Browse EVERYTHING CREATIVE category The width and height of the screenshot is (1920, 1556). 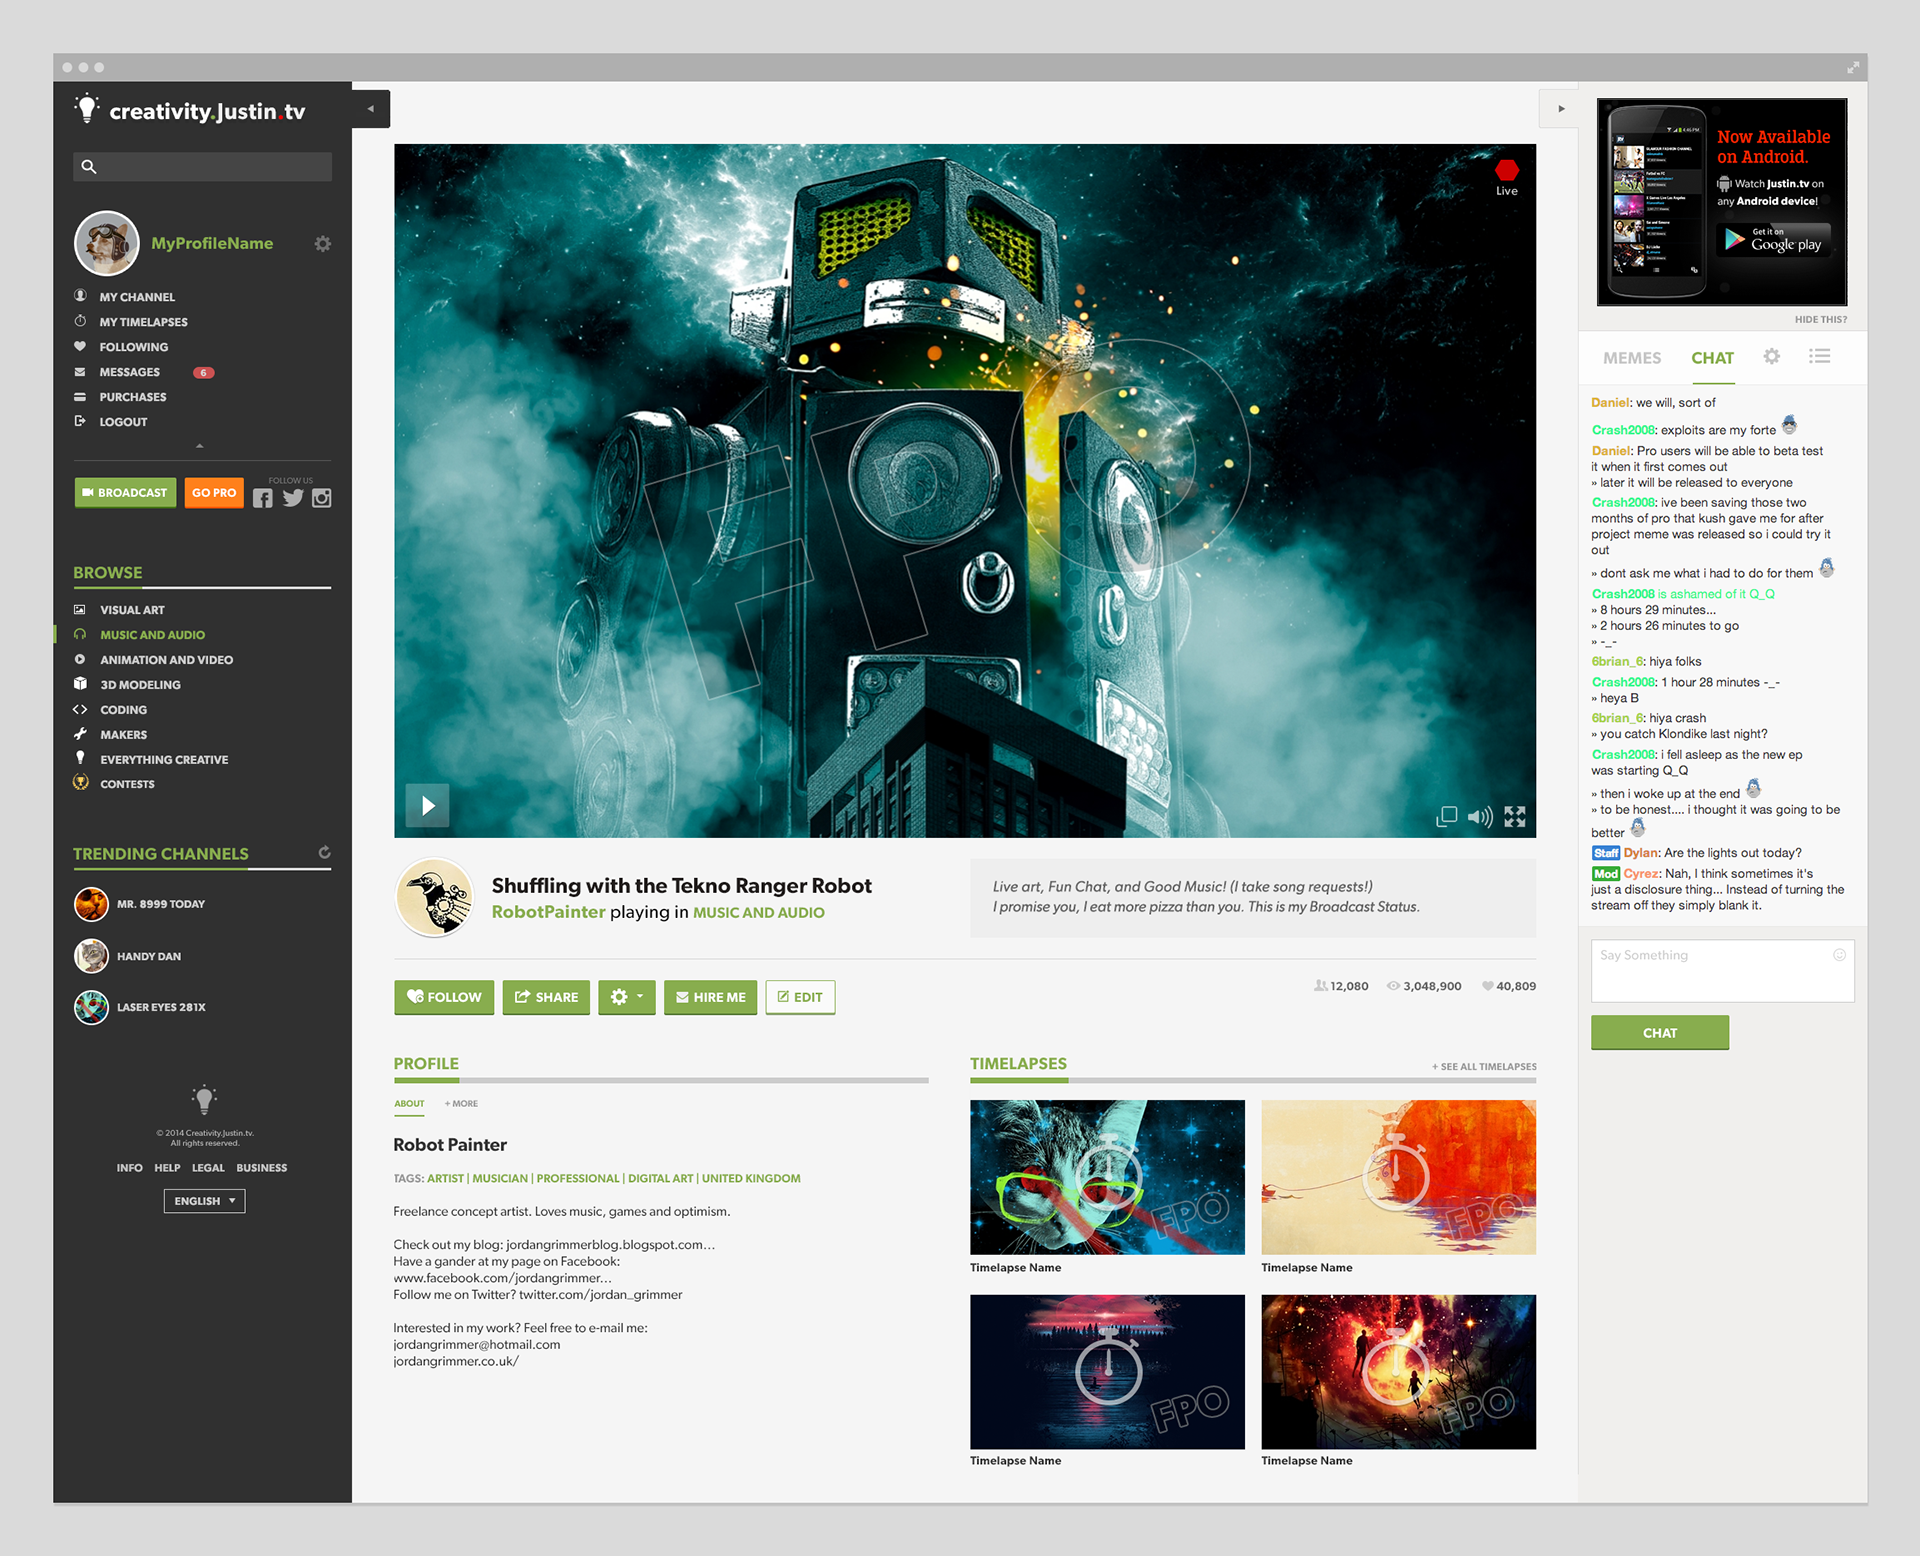[x=164, y=760]
